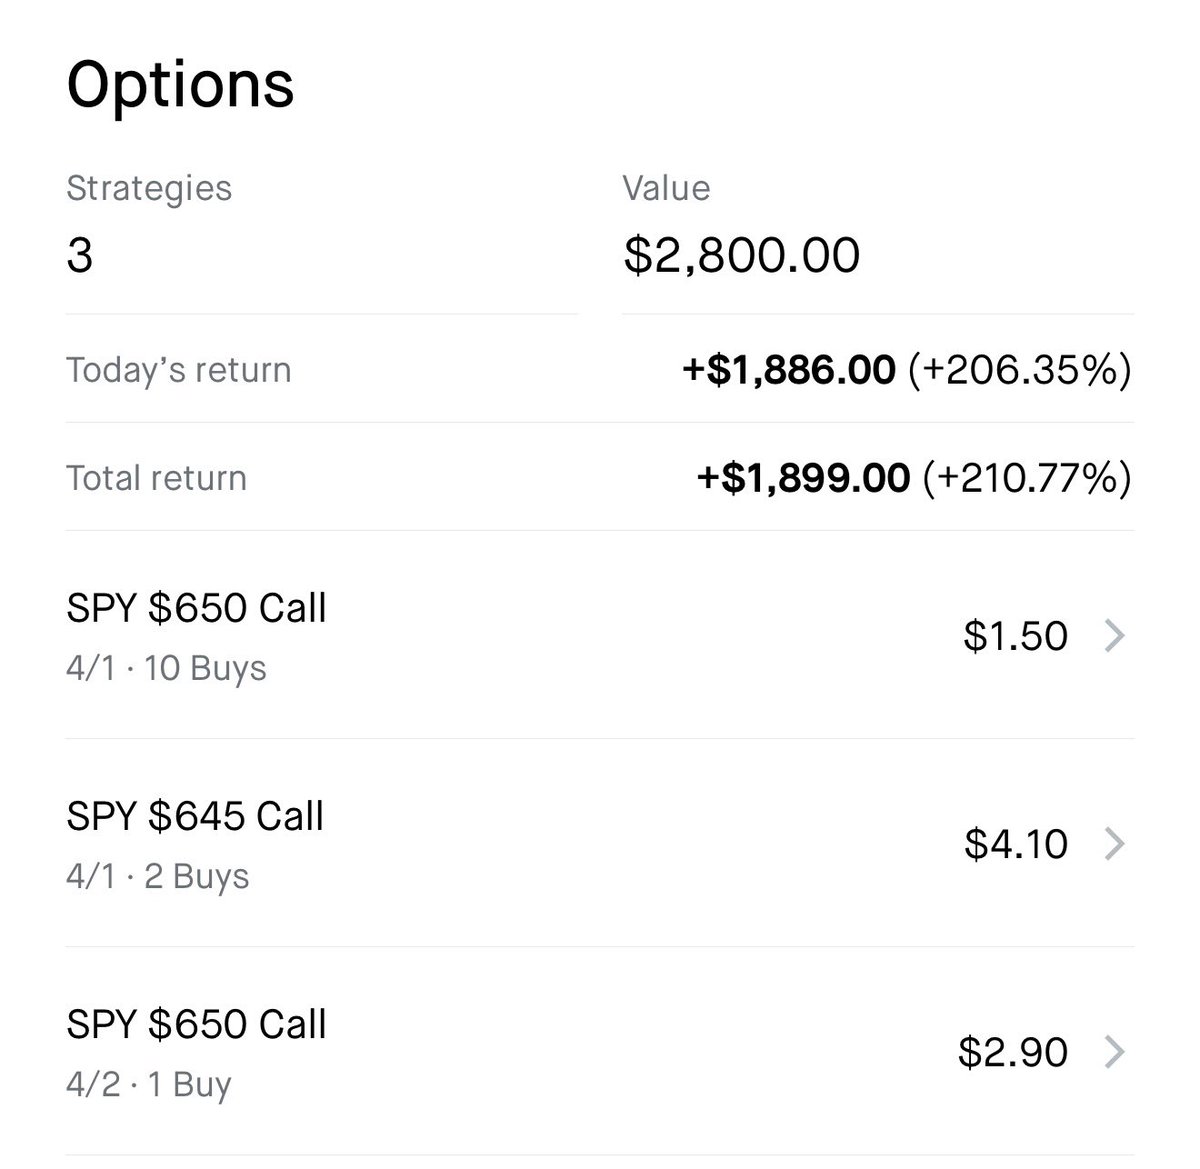Expand chevron beside the $1.50 price
The image size is (1200, 1169).
pos(1114,636)
